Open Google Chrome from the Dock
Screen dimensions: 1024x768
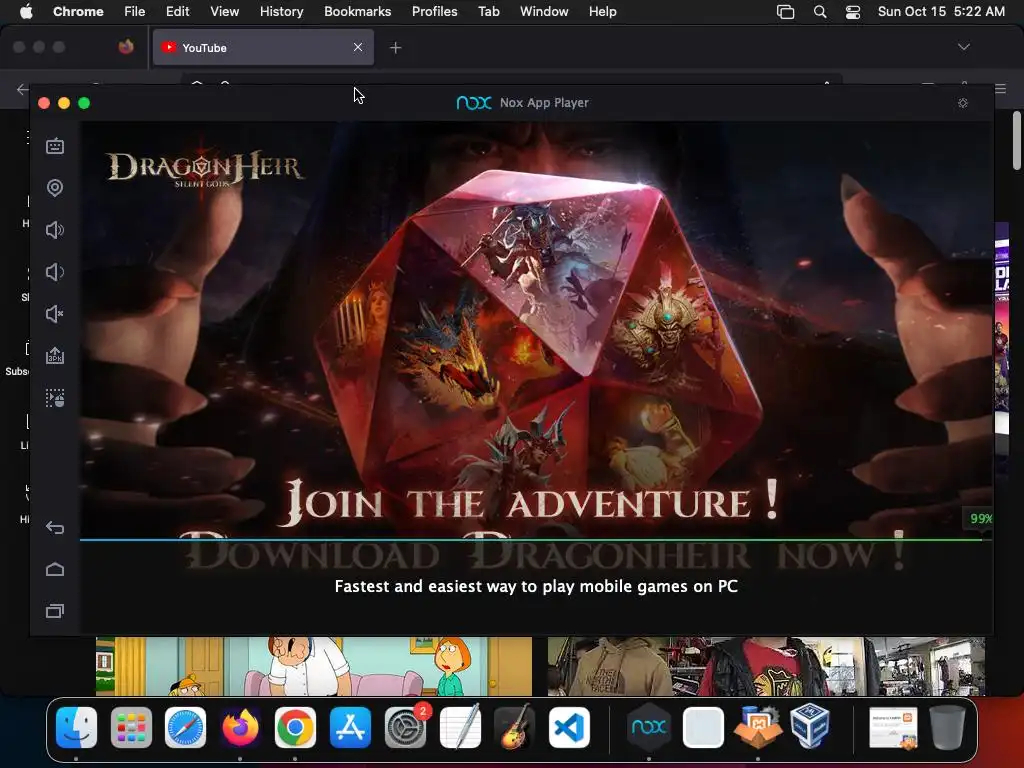pyautogui.click(x=295, y=727)
